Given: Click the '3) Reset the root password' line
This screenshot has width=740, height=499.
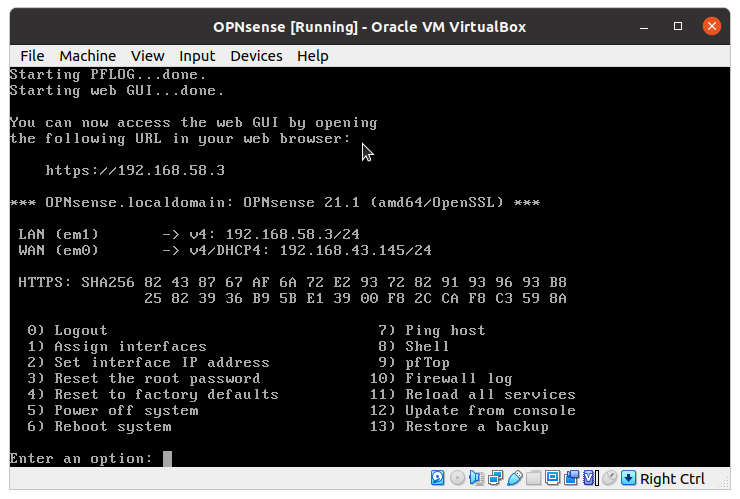Looking at the screenshot, I should click(x=144, y=379).
